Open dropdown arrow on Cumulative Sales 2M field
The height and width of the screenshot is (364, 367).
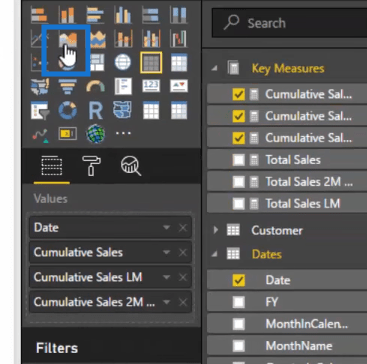(x=166, y=302)
